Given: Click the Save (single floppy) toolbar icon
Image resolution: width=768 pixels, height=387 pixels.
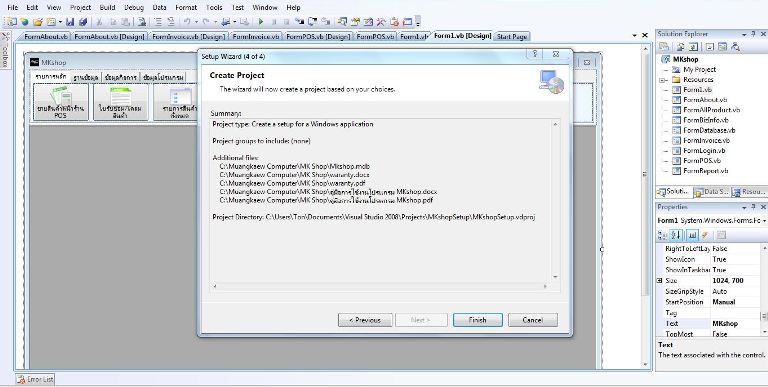Looking at the screenshot, I should [x=70, y=22].
